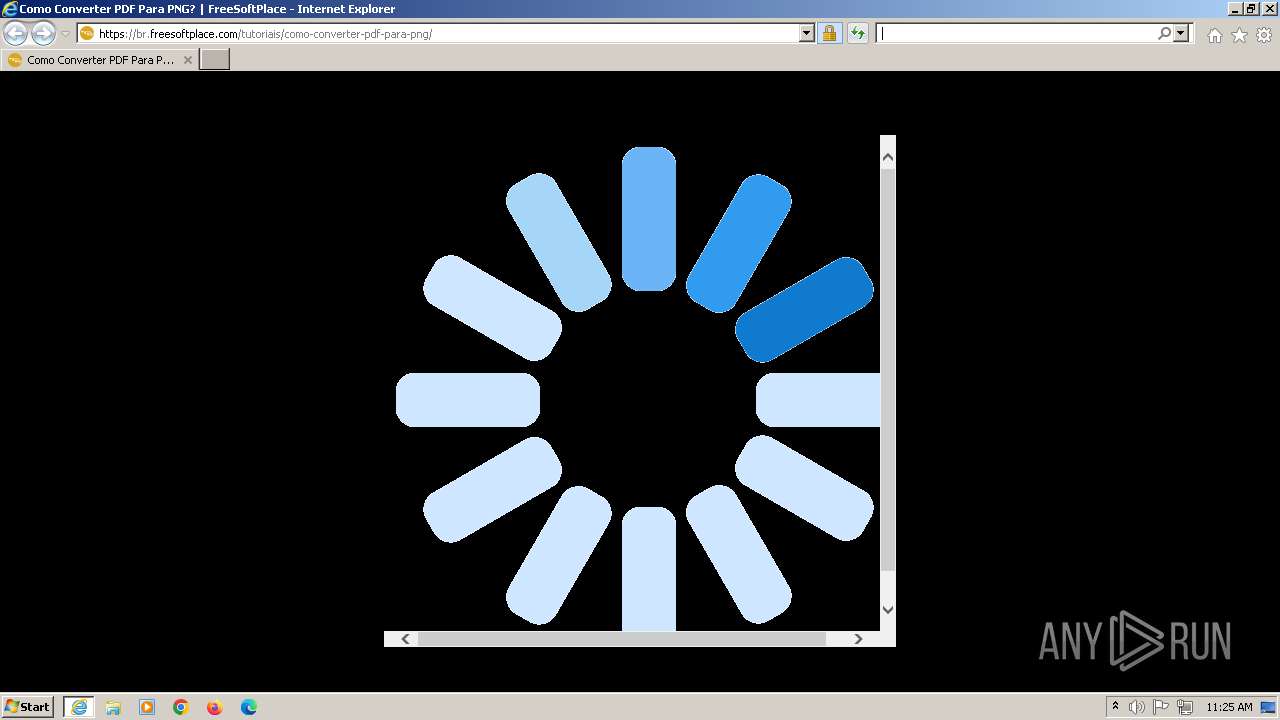The image size is (1280, 720).
Task: Click Internet Explorer taskbar icon
Action: point(78,707)
